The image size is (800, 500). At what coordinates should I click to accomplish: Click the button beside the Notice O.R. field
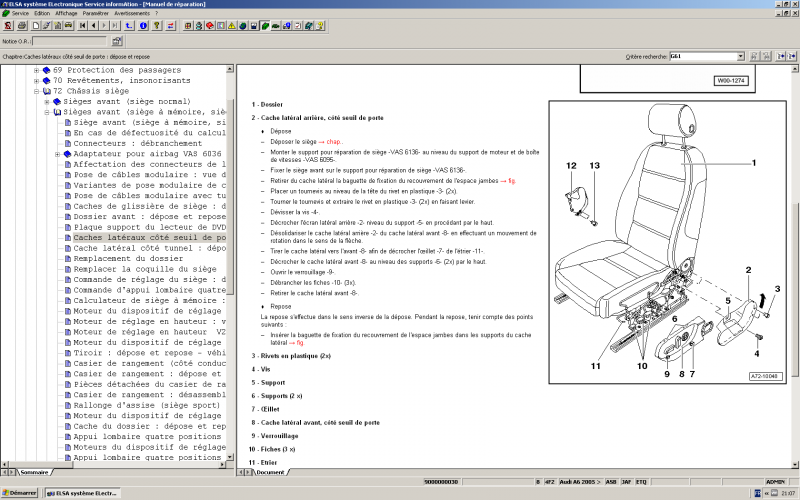117,42
